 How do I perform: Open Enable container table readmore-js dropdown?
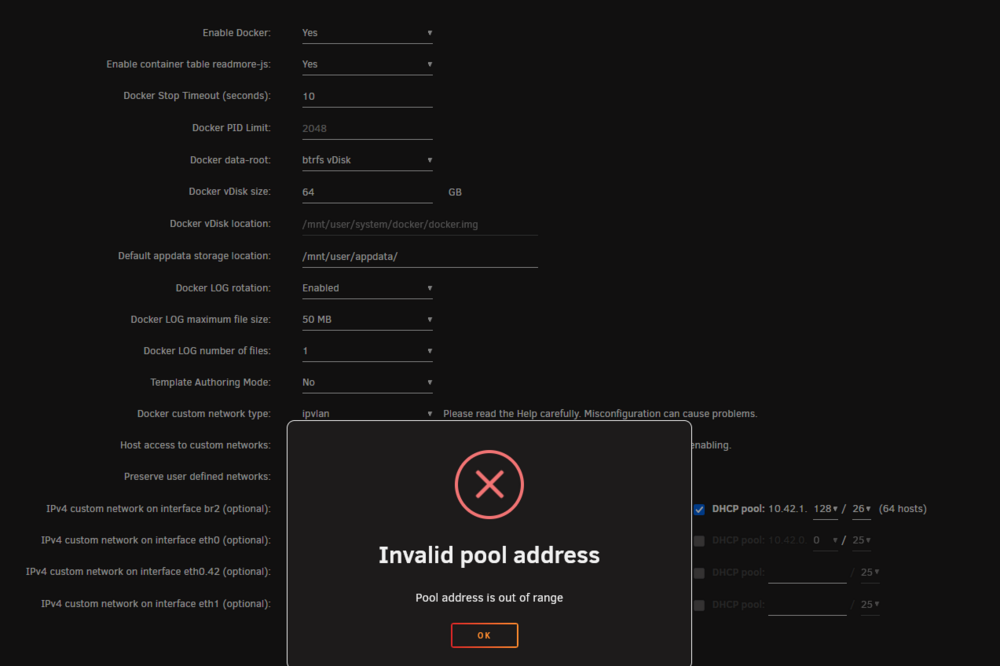pyautogui.click(x=367, y=64)
